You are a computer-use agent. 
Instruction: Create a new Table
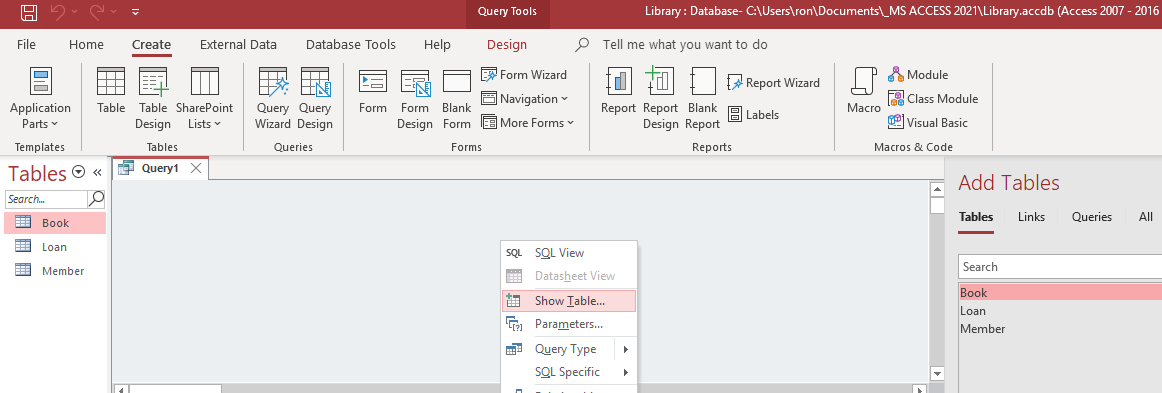pos(111,90)
